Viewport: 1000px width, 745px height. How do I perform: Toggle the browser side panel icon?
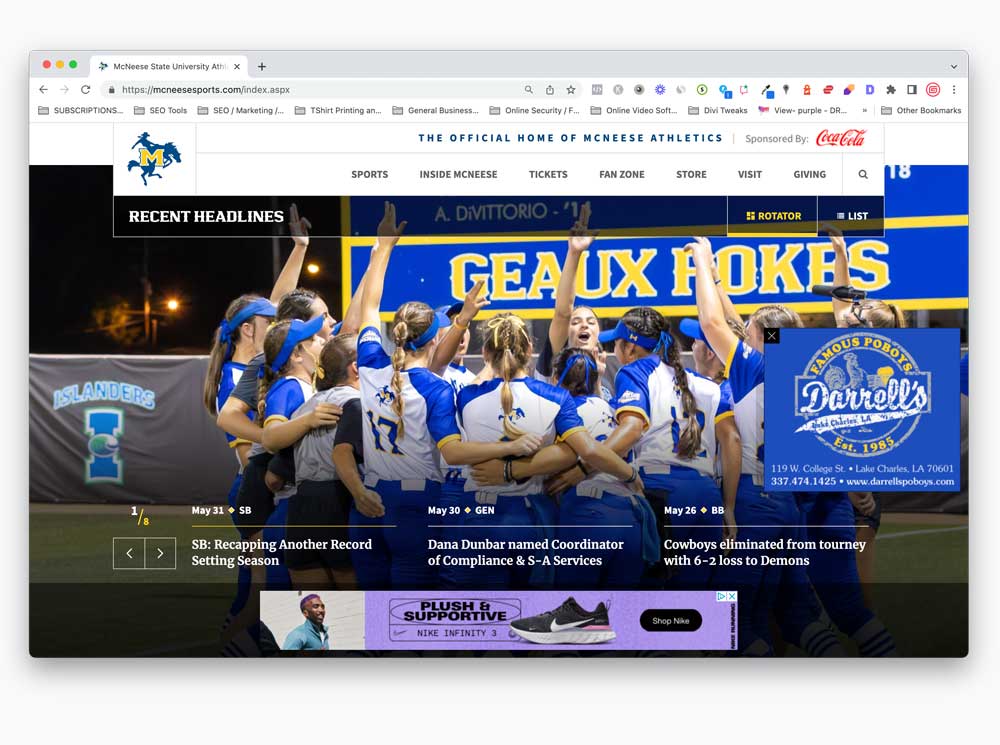[912, 90]
